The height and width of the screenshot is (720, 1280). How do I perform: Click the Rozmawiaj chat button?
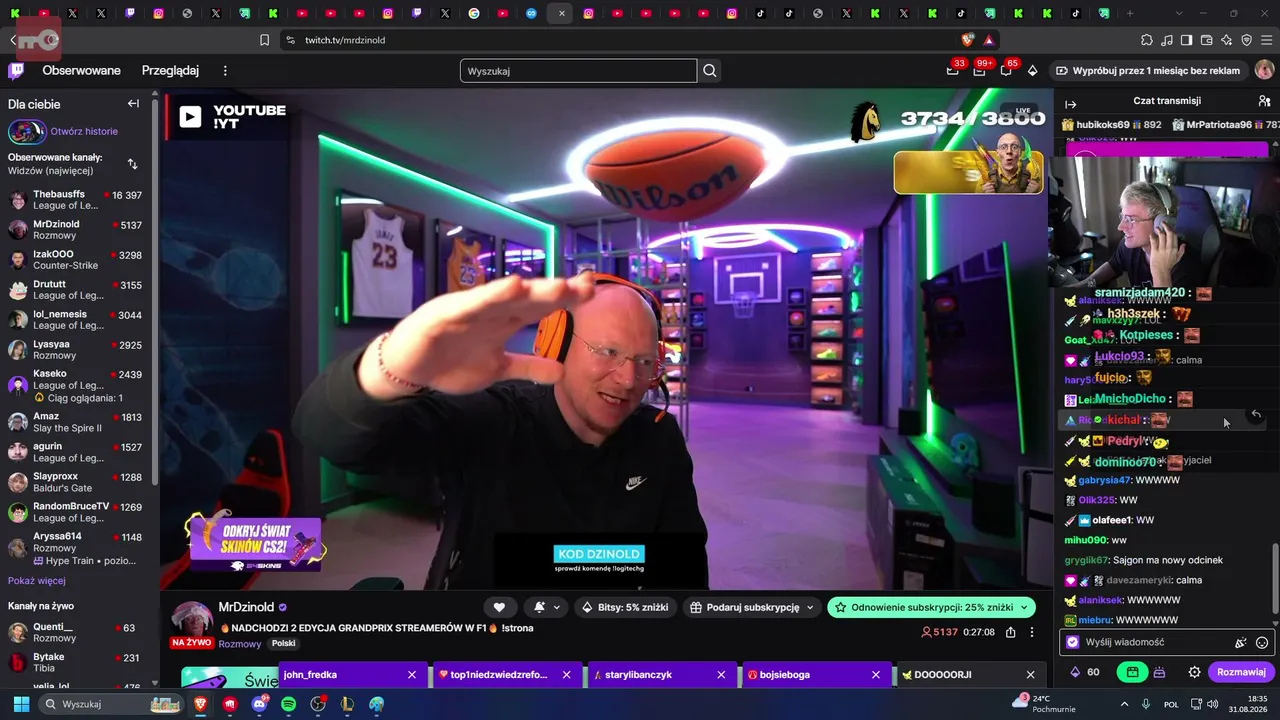pos(1242,672)
